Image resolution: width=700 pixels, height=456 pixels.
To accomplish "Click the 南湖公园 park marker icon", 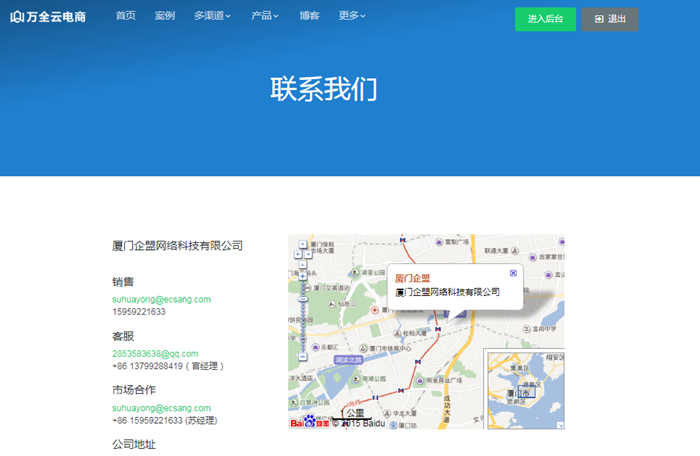I will [356, 379].
